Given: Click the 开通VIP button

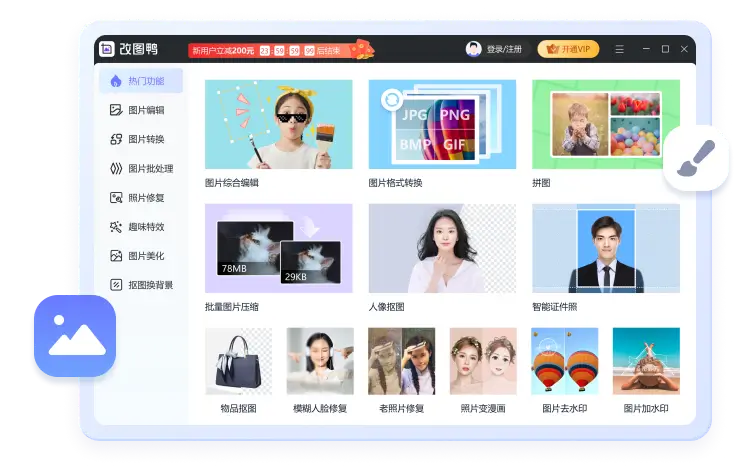Looking at the screenshot, I should (x=568, y=49).
